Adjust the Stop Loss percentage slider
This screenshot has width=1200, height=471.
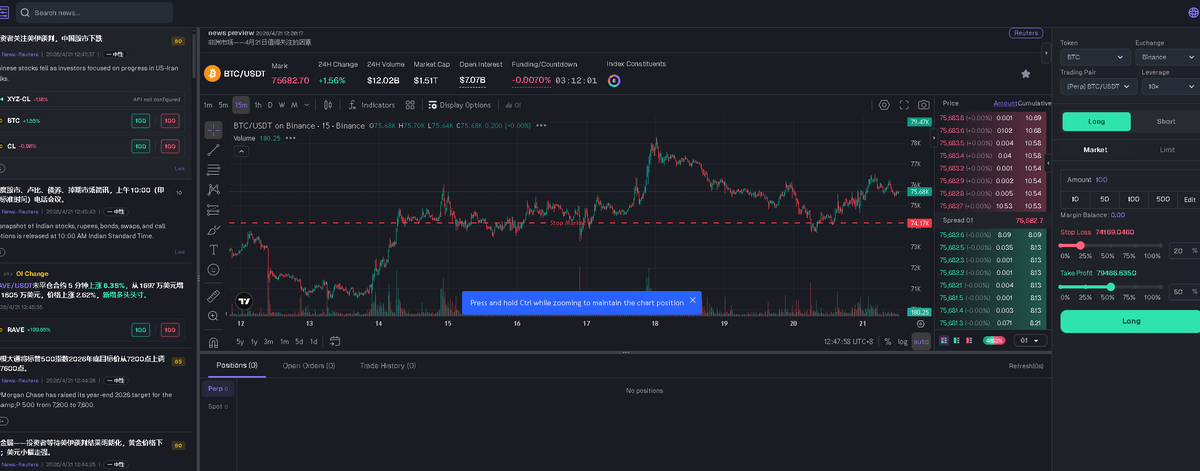[1110, 245]
